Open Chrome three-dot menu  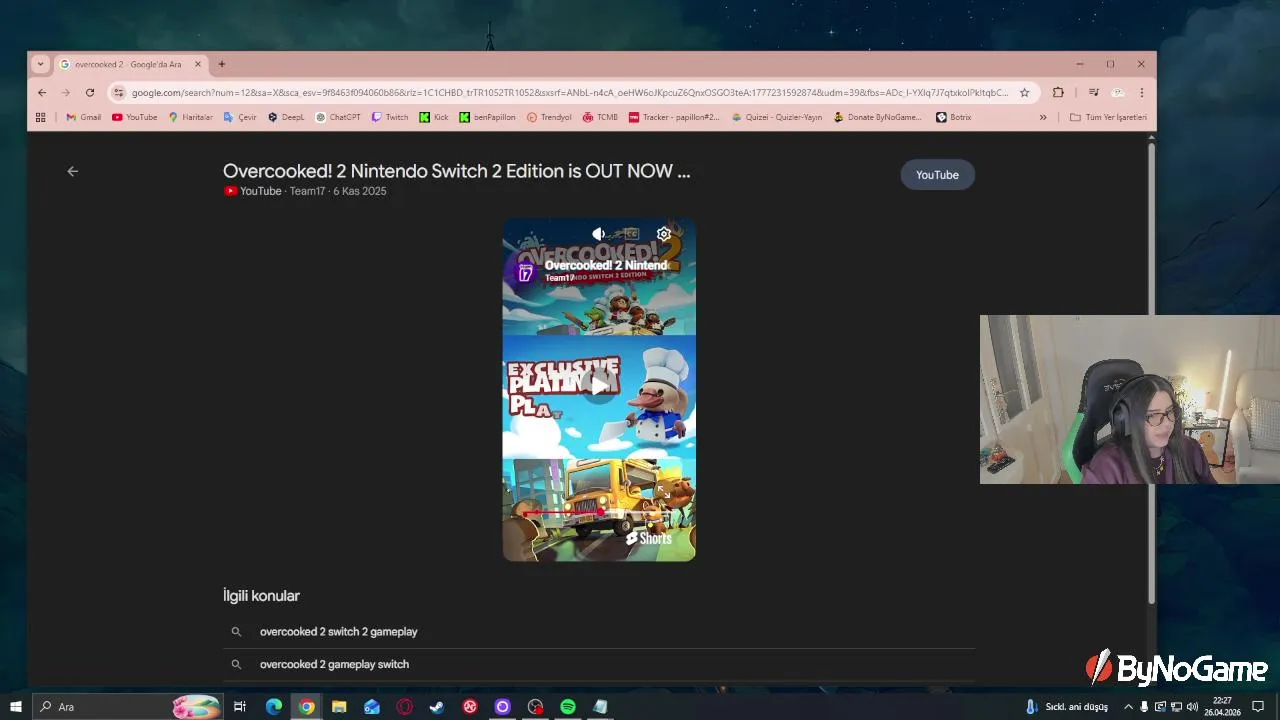pyautogui.click(x=1142, y=93)
